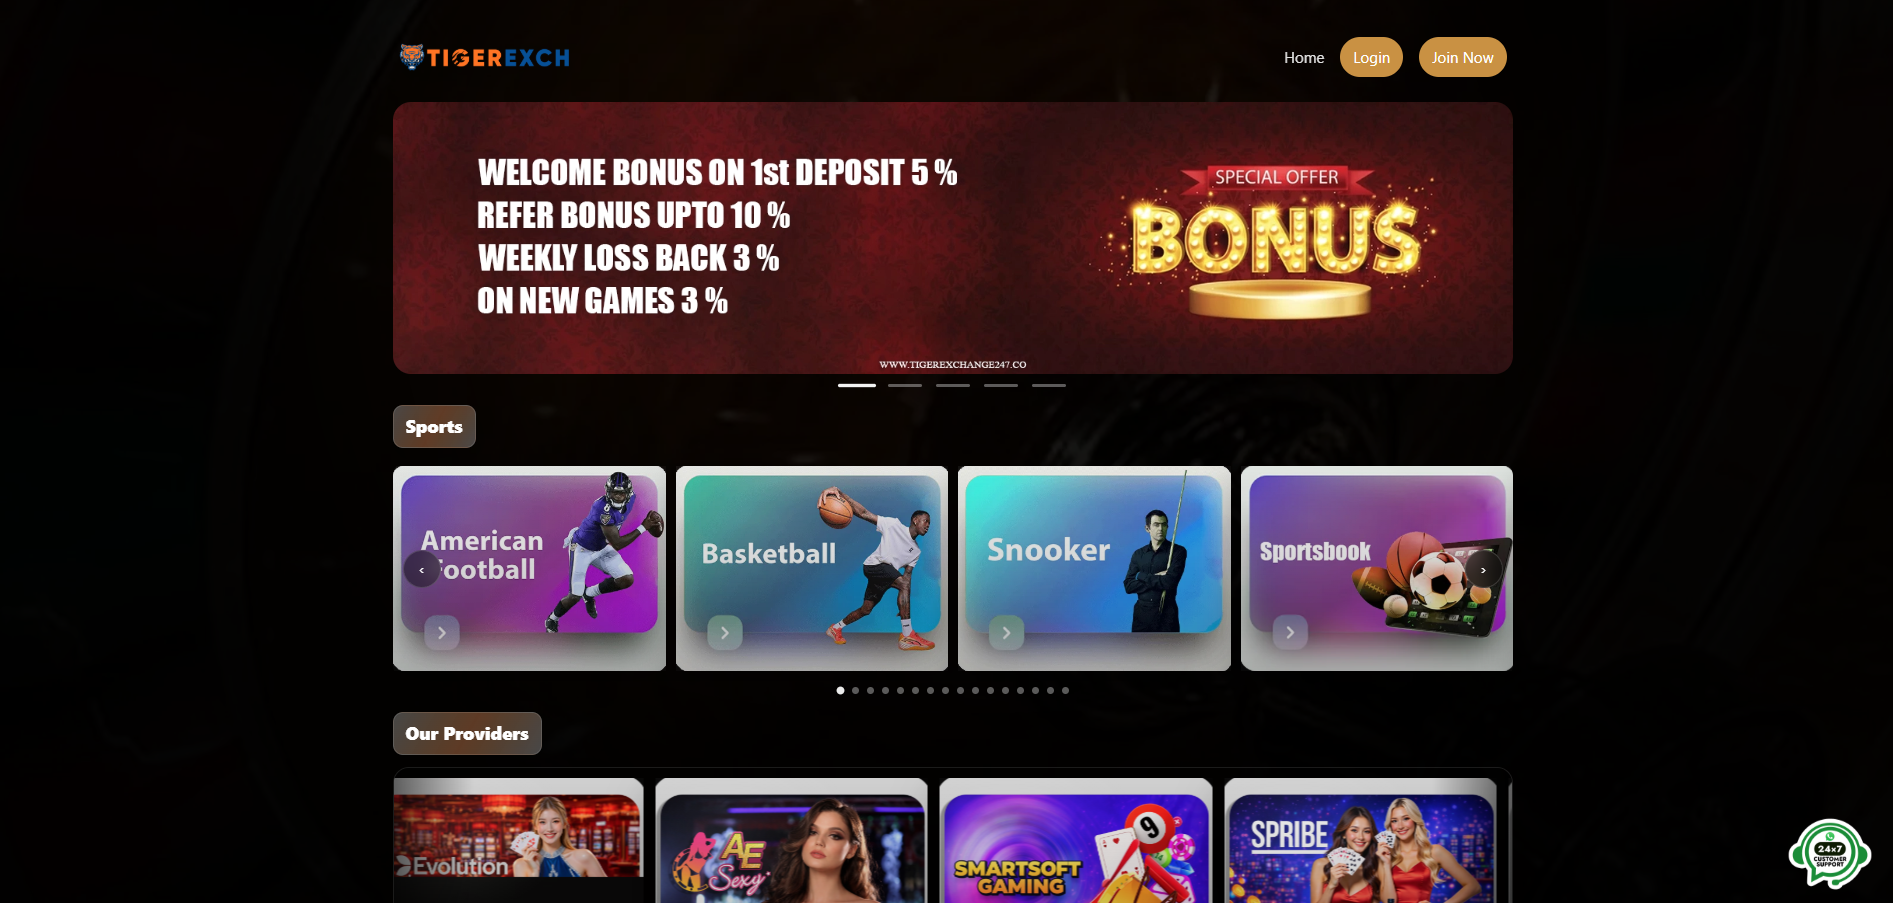Click the arrow icon on Snooker card
Screen dimensions: 1893x903
(1006, 632)
